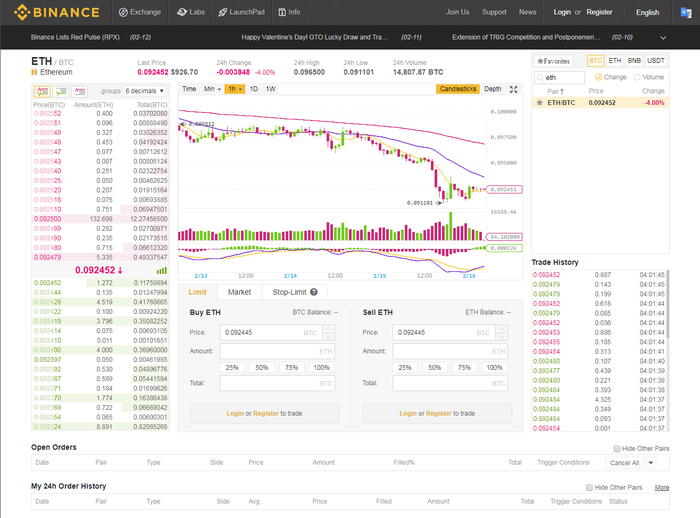Open the Min interval dropdown
The image size is (700, 518).
click(212, 89)
